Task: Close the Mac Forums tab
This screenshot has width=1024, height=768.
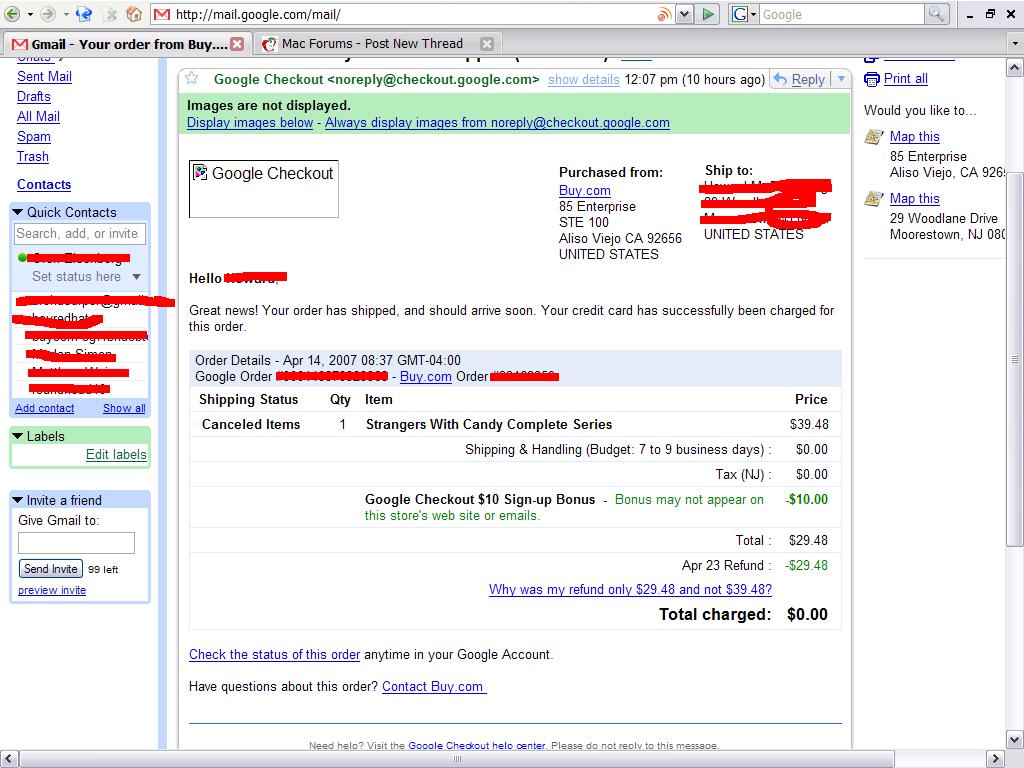Action: tap(487, 44)
